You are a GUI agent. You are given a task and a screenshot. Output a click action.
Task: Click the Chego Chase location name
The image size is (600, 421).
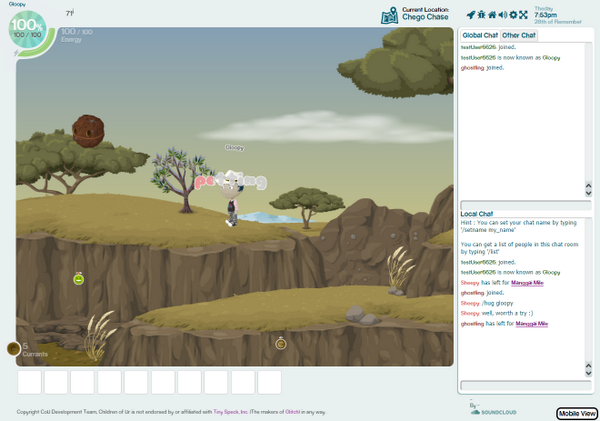tap(425, 17)
